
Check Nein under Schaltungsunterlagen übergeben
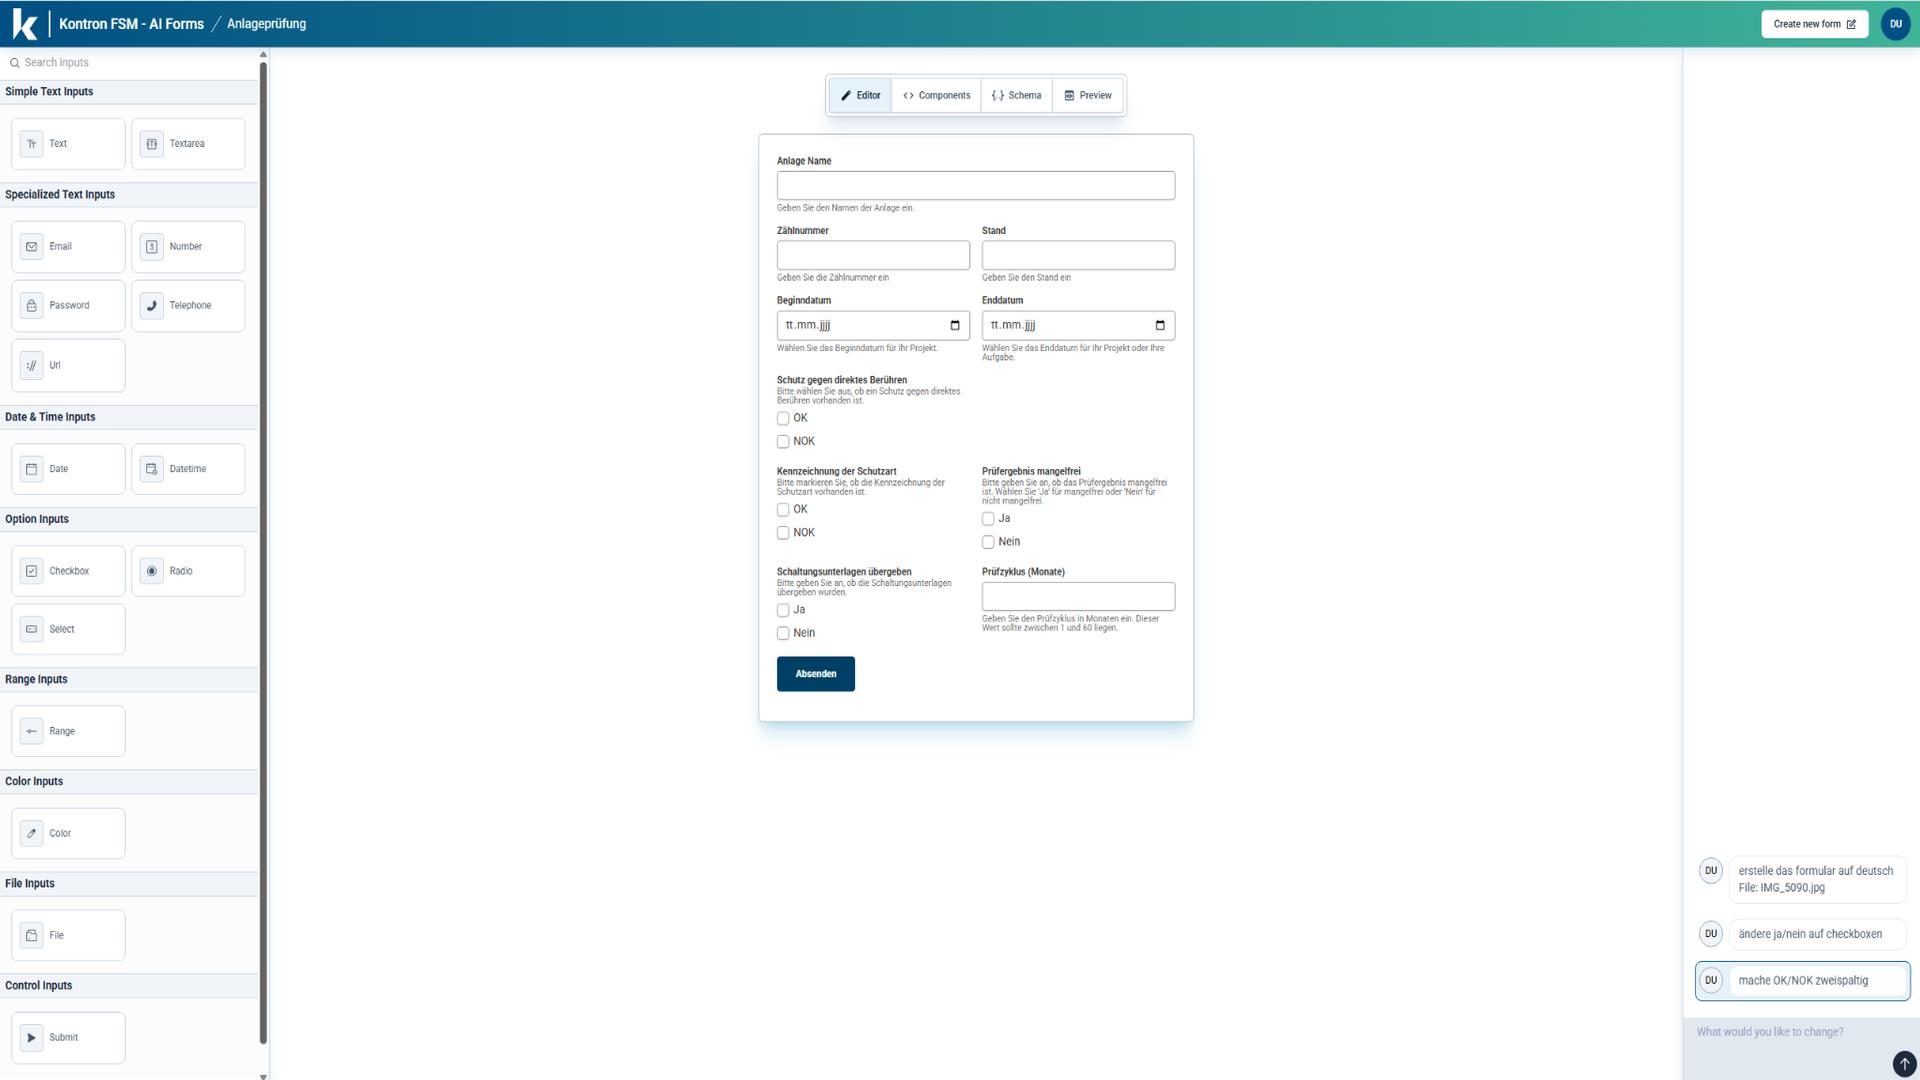tap(783, 633)
